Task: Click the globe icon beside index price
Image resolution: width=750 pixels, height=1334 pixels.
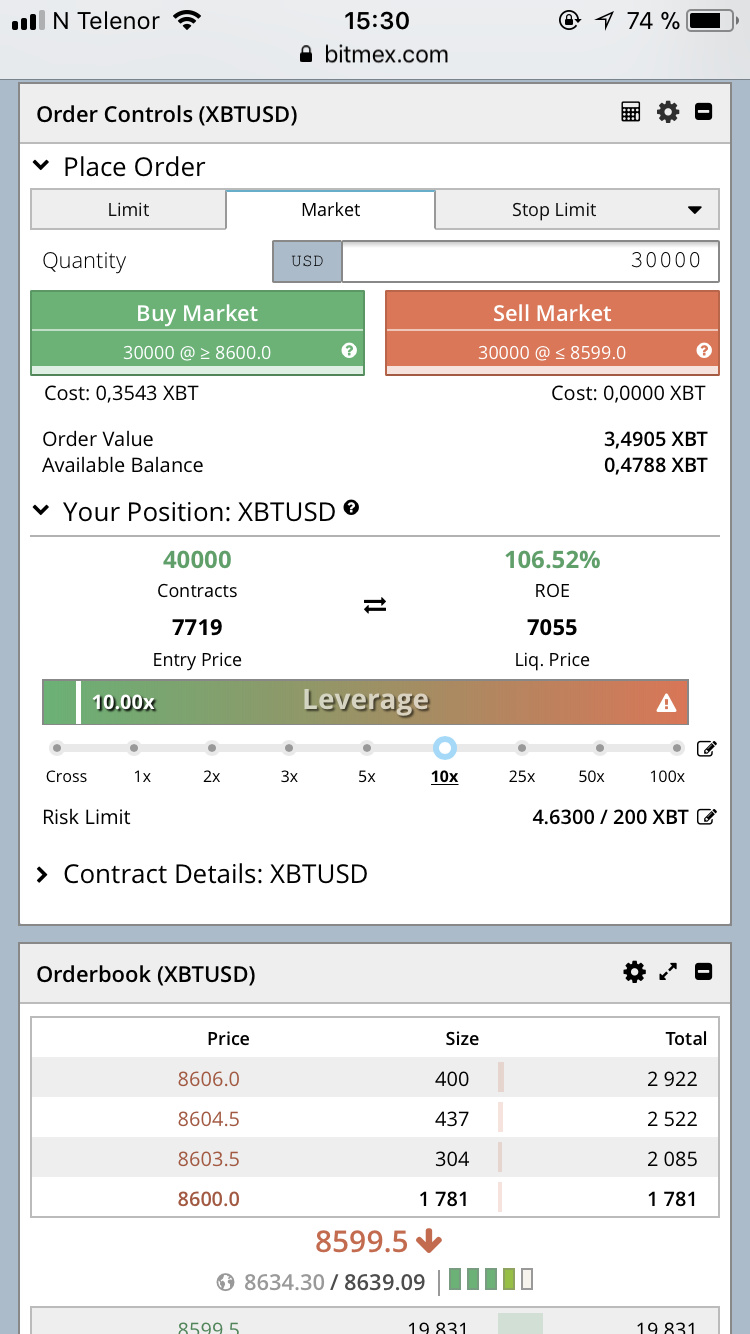Action: 225,1282
